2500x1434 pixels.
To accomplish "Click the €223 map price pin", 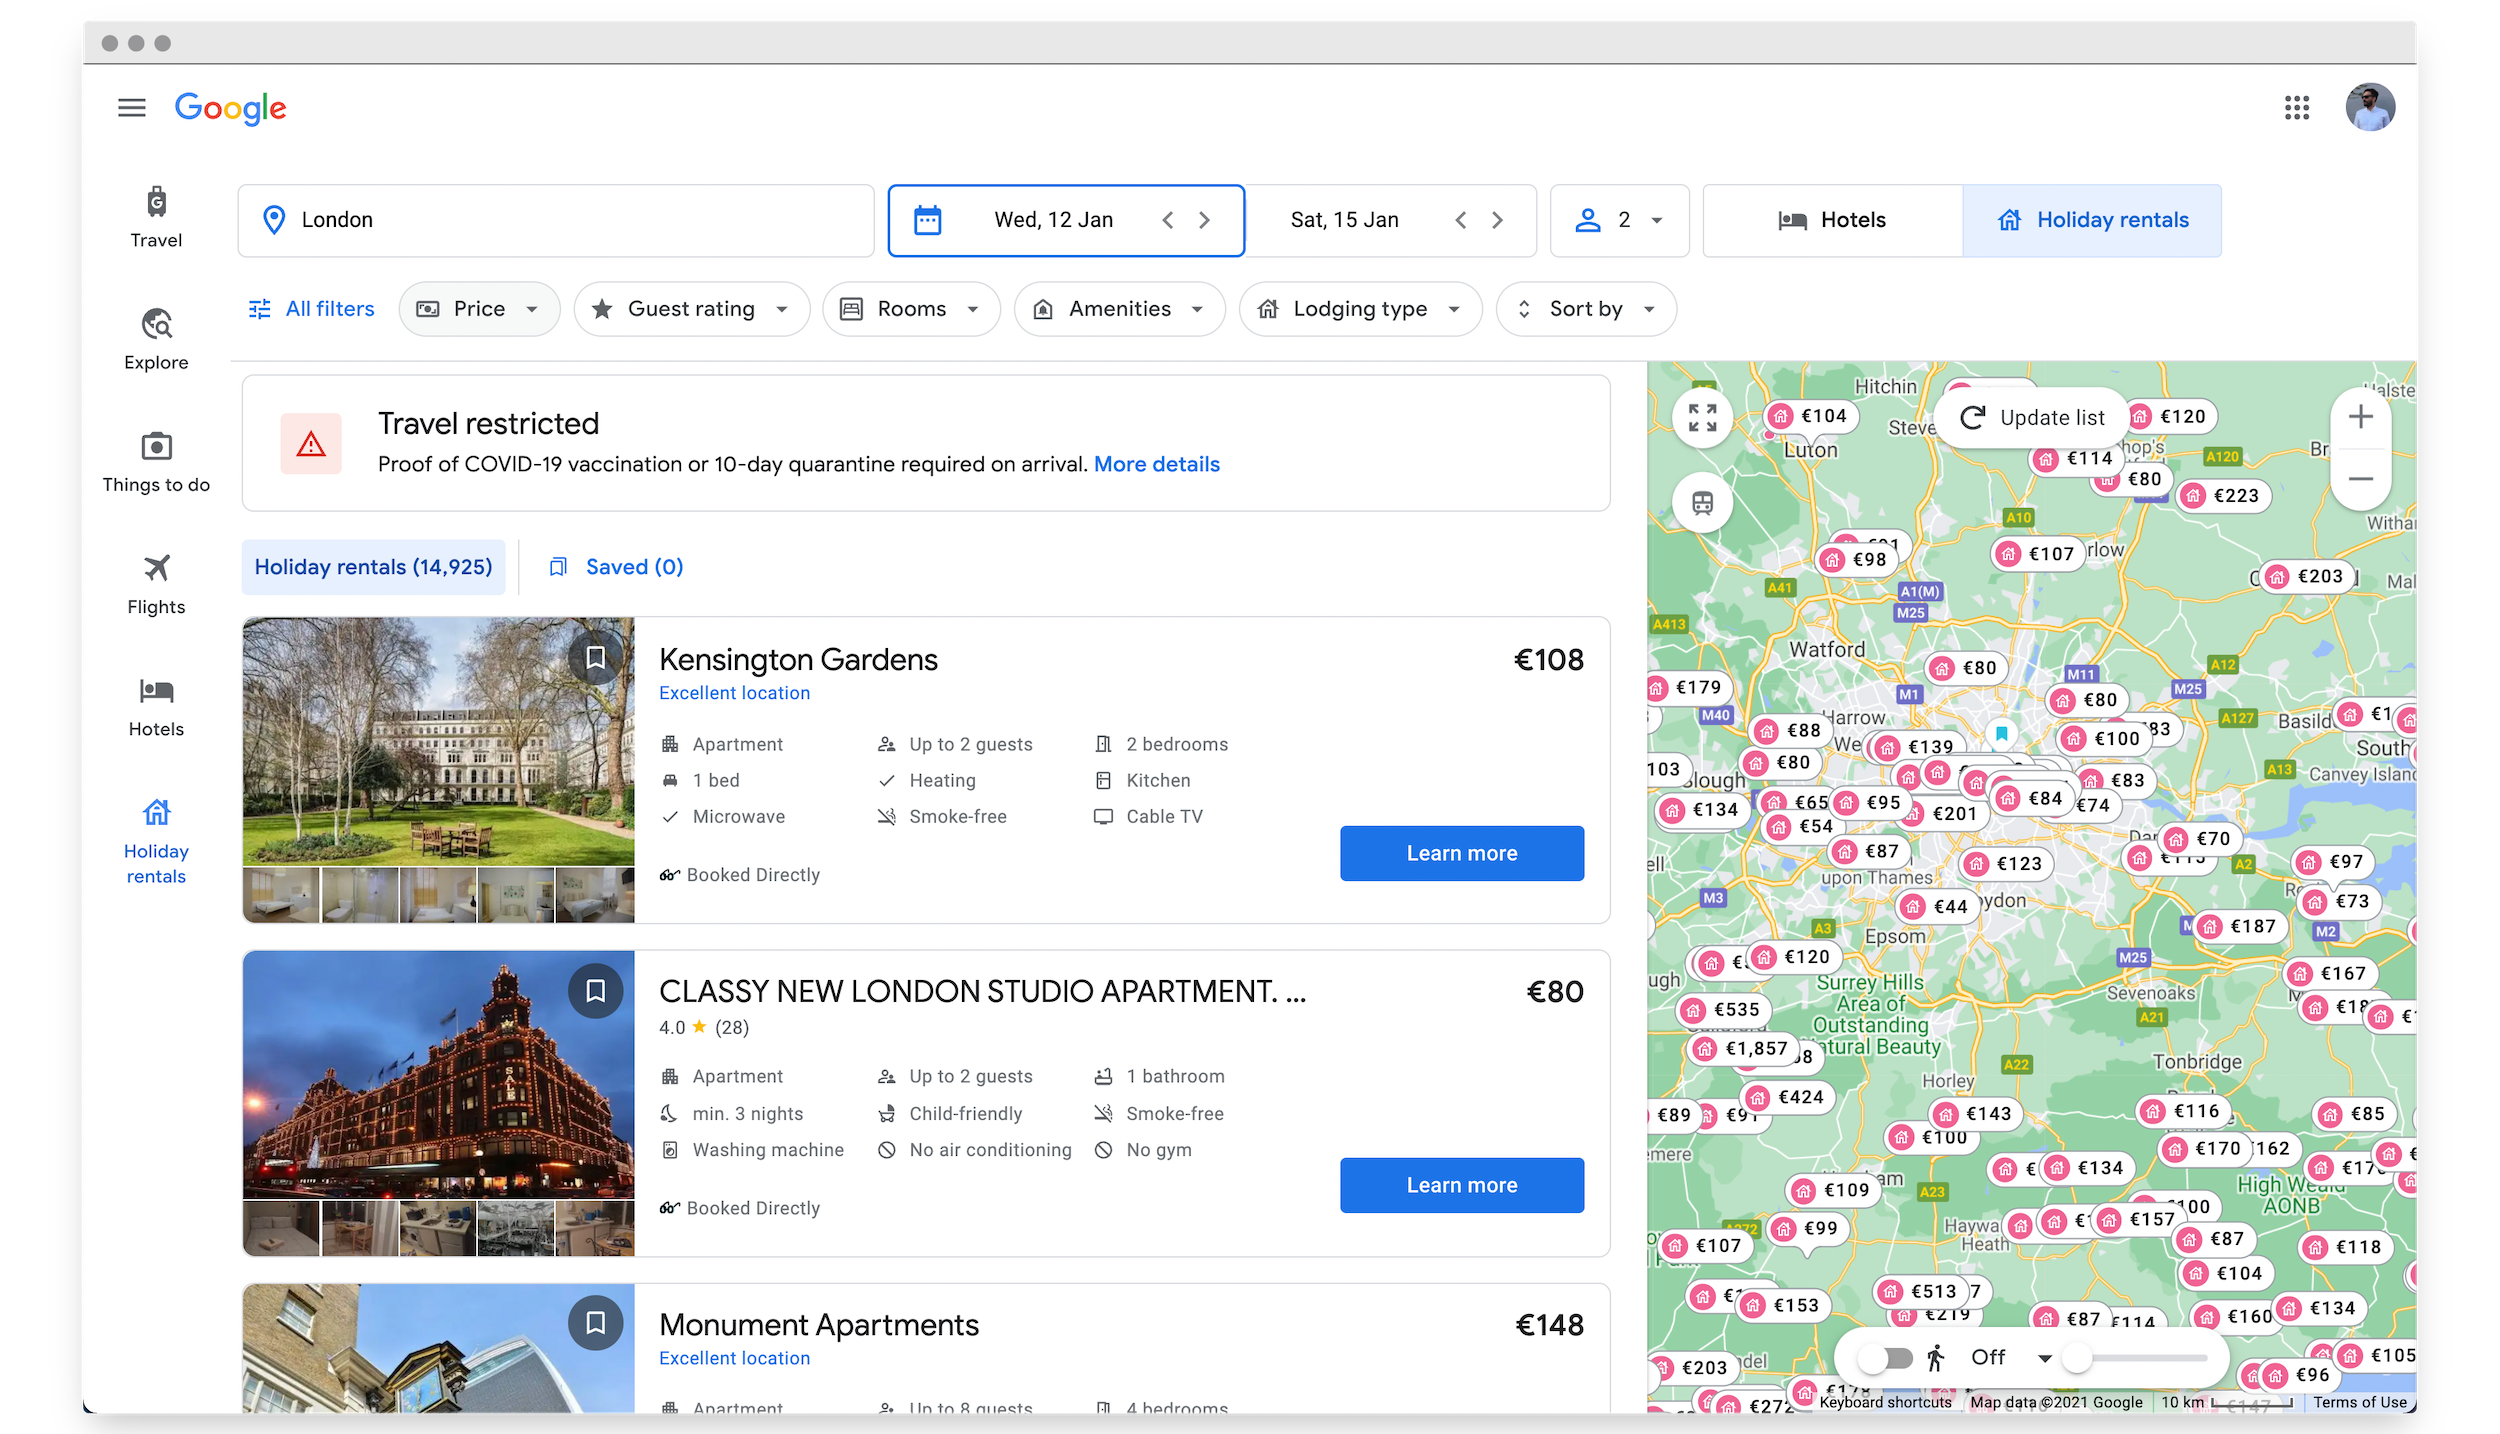I will click(x=2224, y=496).
